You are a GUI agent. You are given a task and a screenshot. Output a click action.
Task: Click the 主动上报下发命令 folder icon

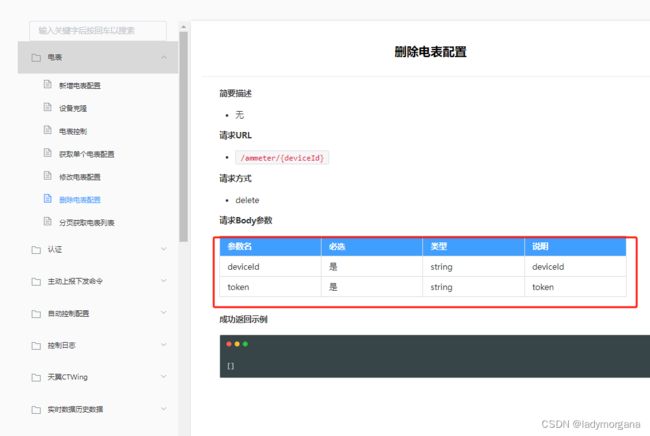click(36, 282)
